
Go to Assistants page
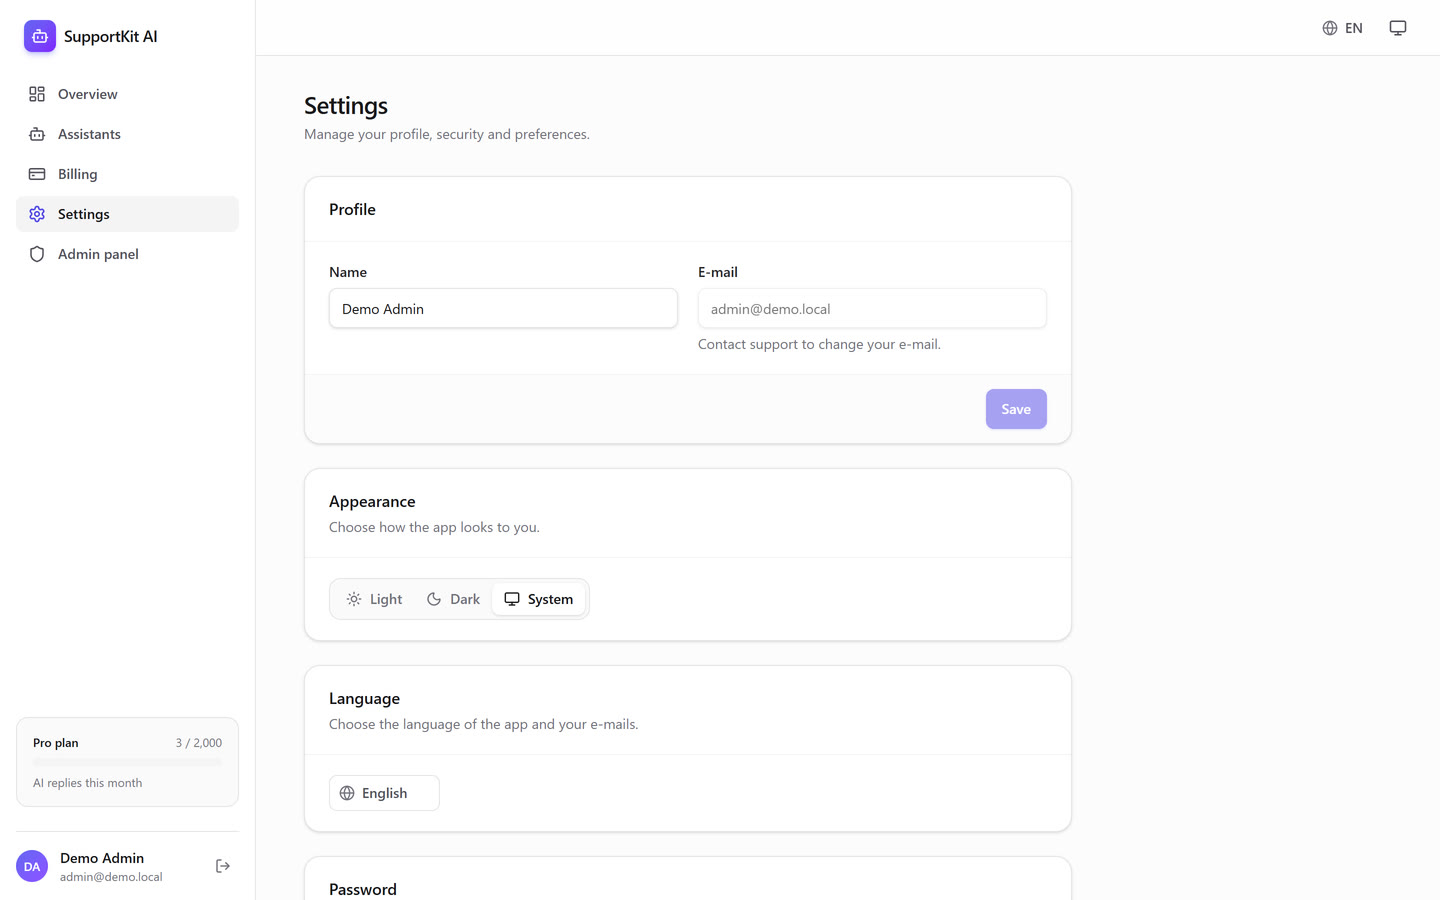[127, 134]
